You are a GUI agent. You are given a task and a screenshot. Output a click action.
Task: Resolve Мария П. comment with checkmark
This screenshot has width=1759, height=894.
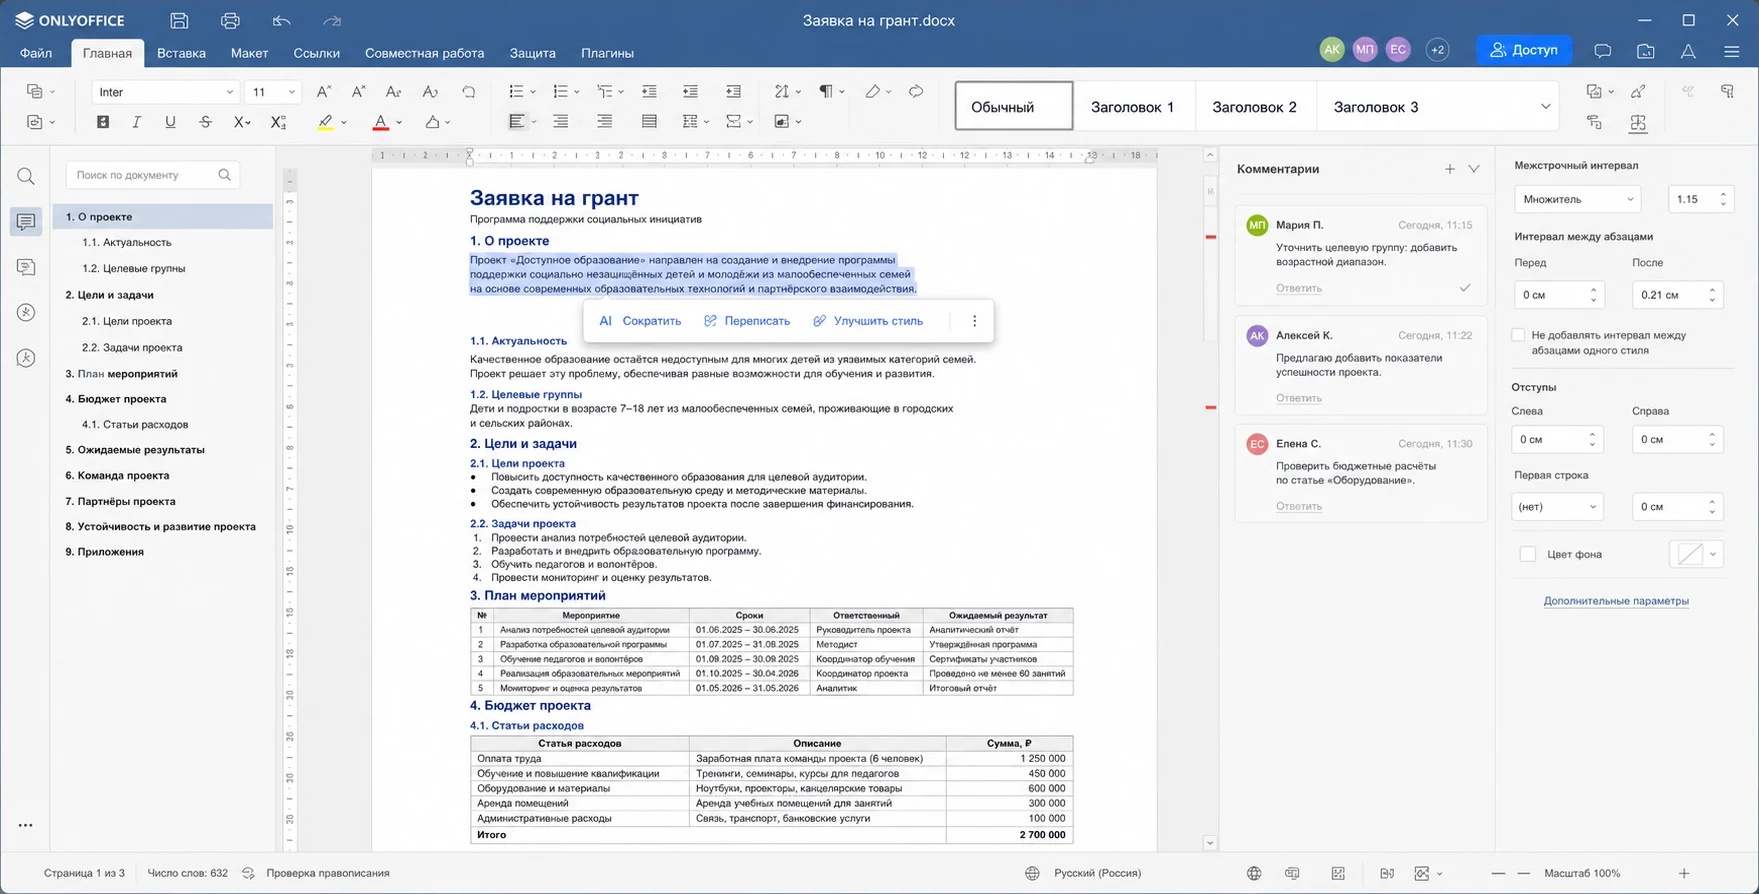point(1465,288)
